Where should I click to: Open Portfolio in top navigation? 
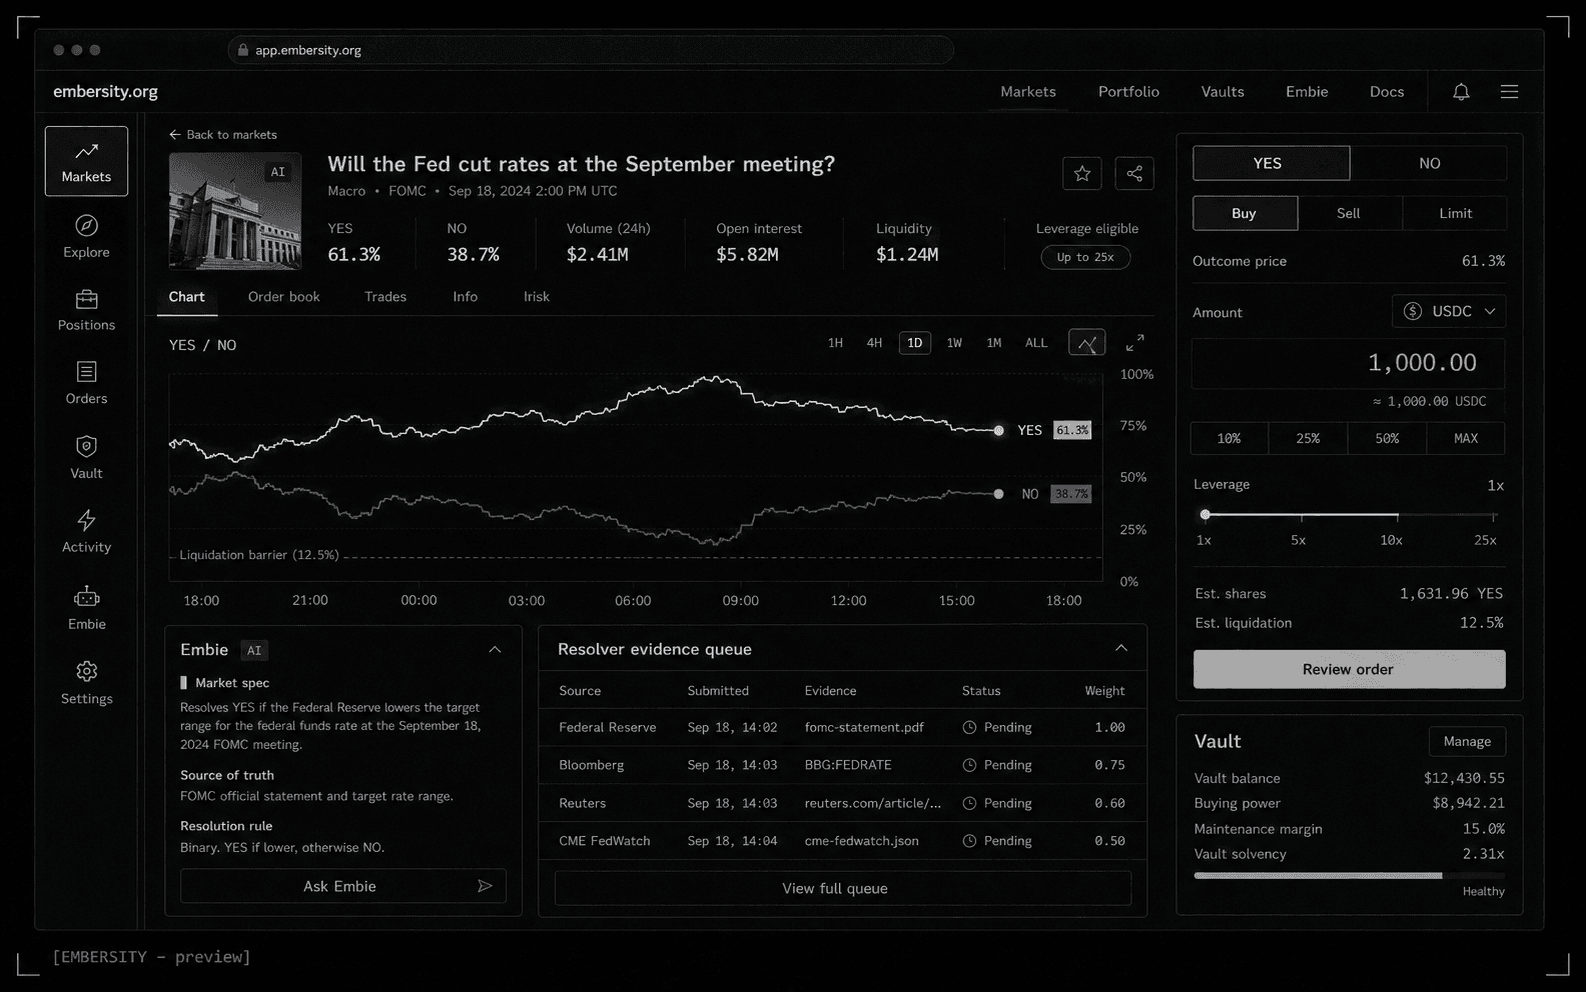click(x=1129, y=92)
